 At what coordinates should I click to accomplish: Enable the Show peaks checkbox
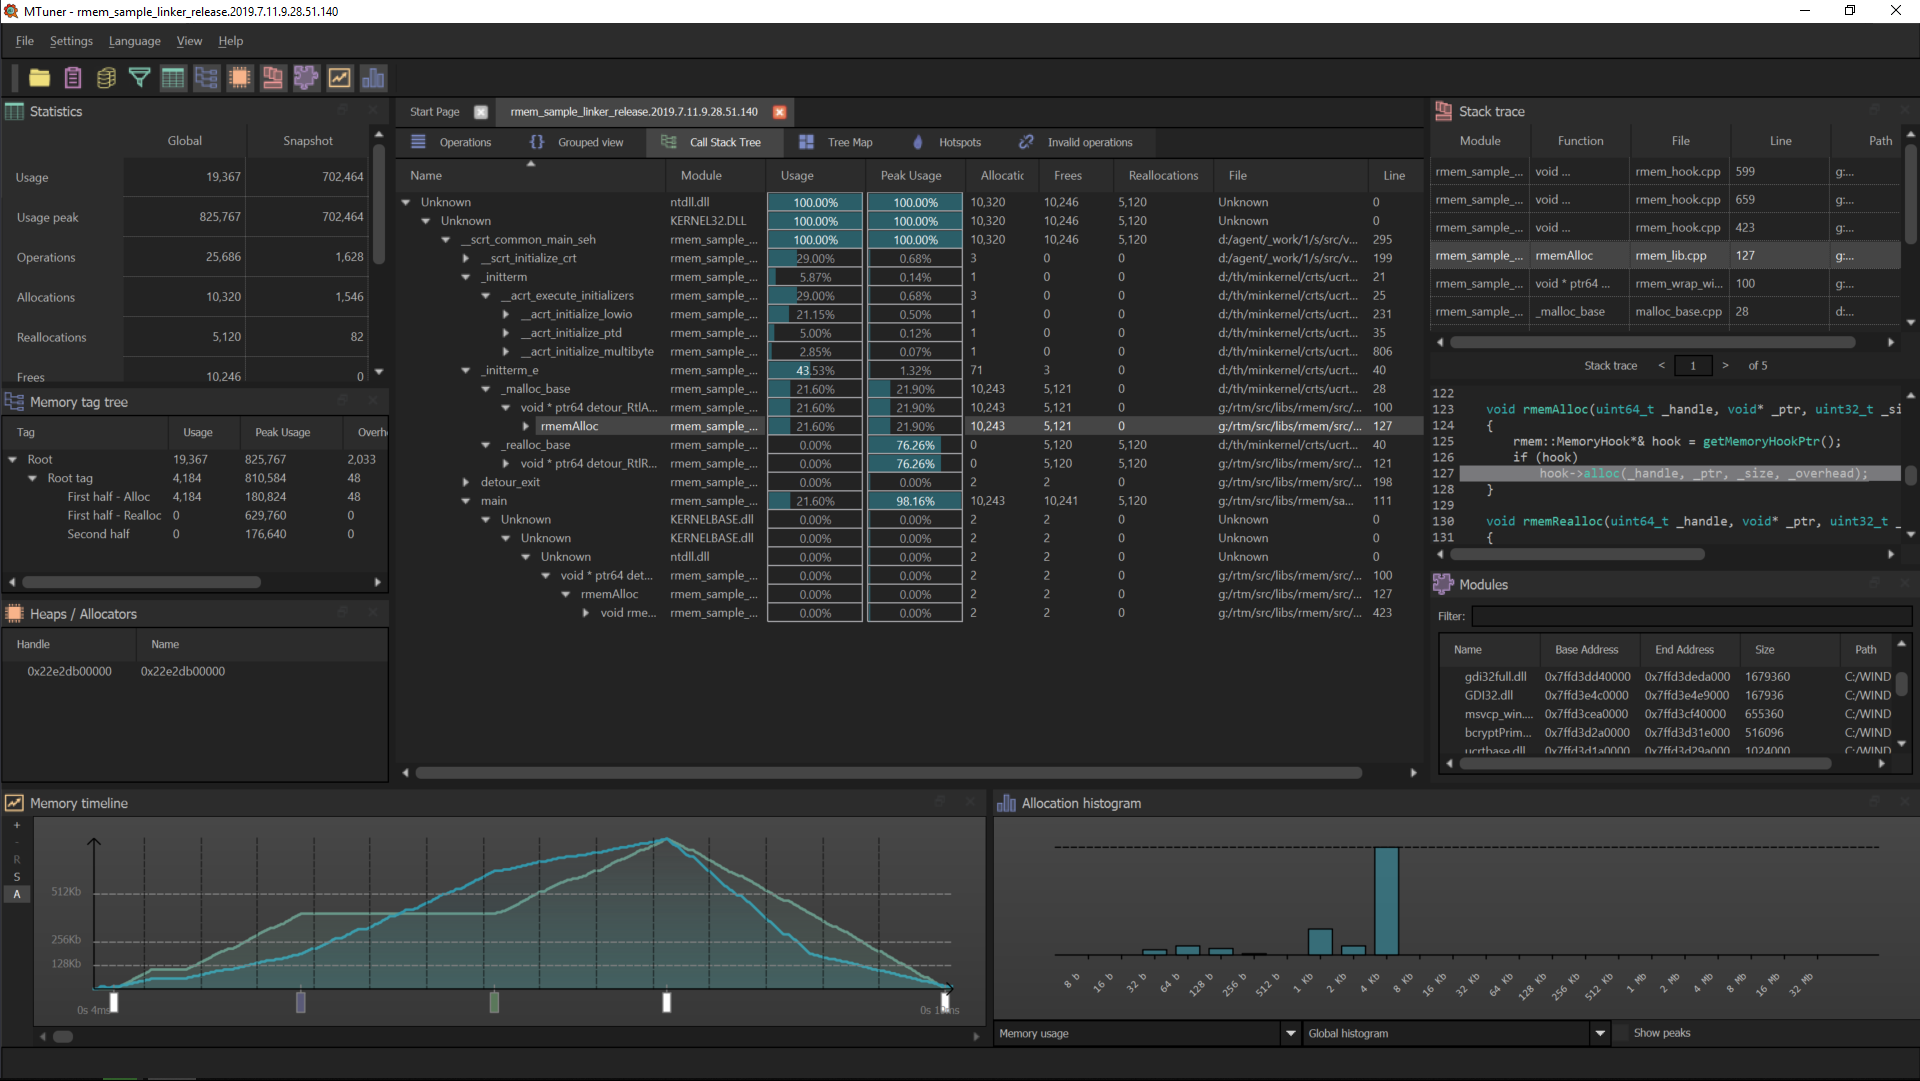(x=1622, y=1033)
